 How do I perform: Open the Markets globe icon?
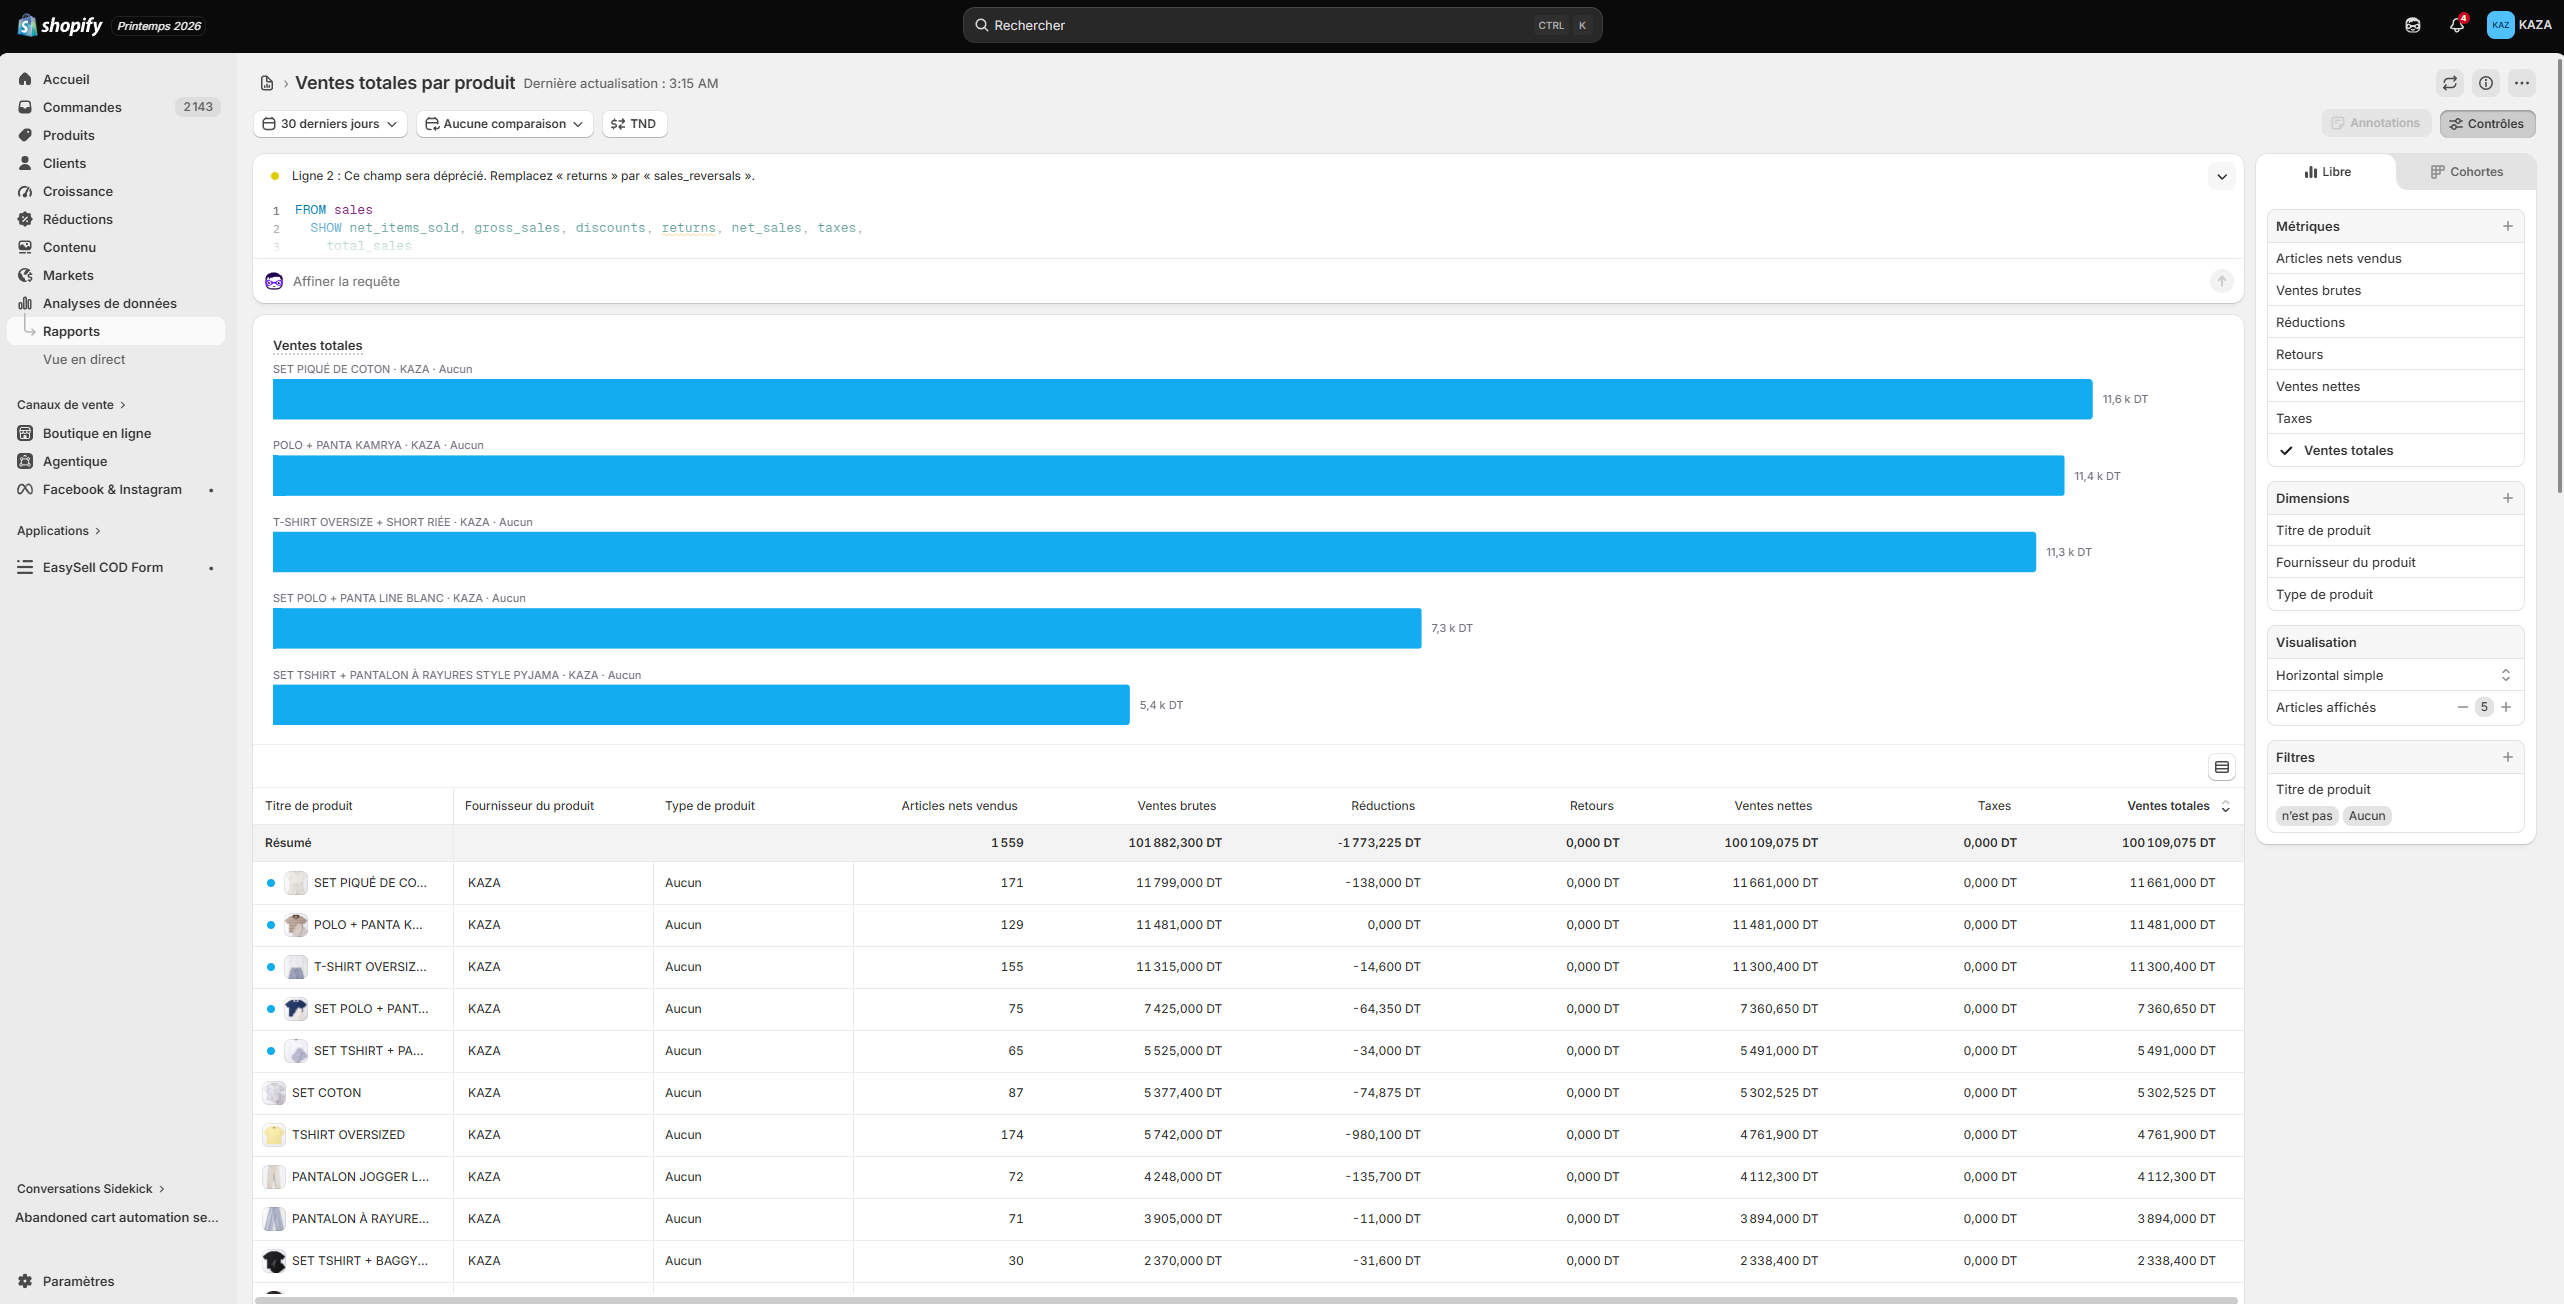pyautogui.click(x=25, y=275)
